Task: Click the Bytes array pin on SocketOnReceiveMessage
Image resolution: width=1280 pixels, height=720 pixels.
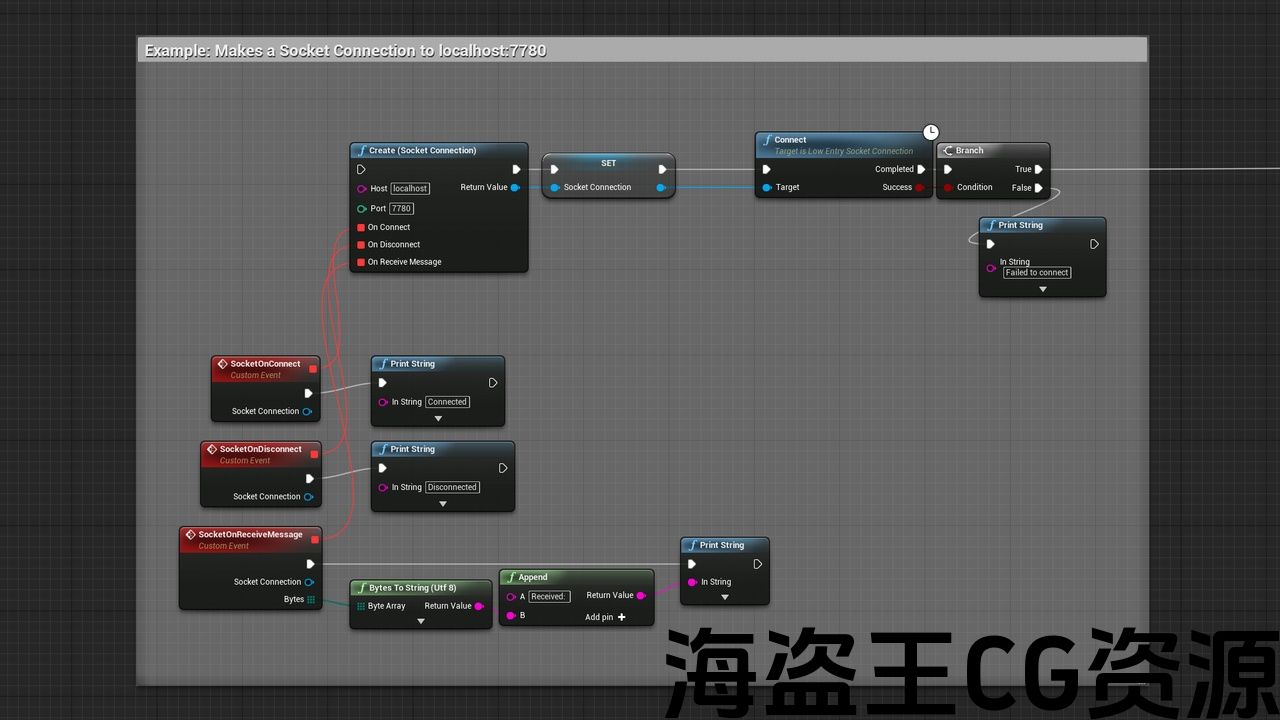Action: [311, 600]
